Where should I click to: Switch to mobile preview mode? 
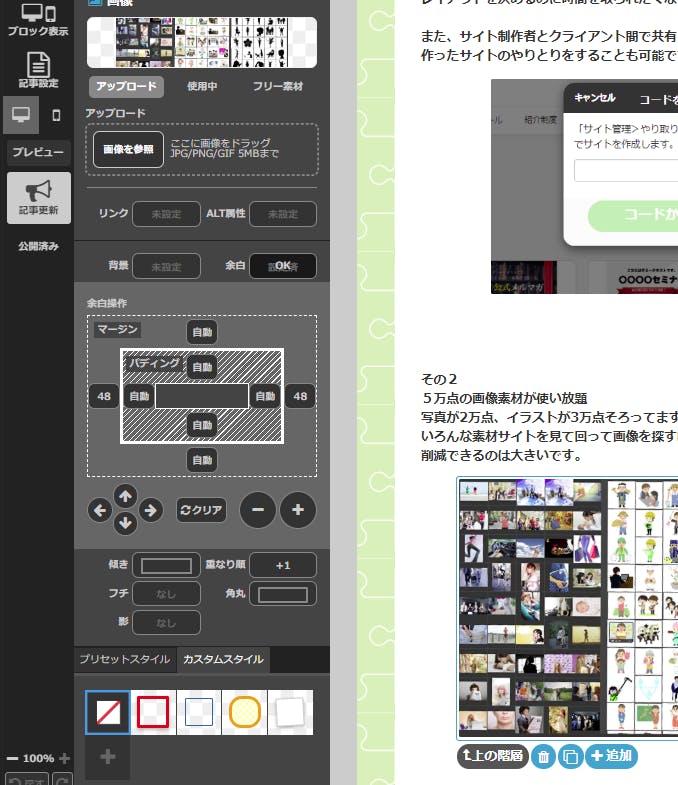pyautogui.click(x=56, y=115)
